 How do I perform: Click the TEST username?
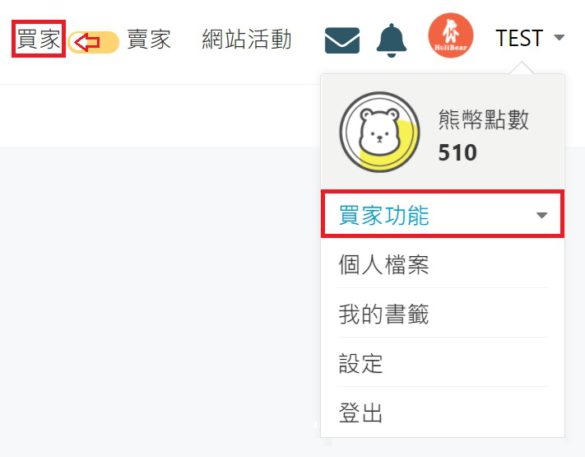pos(519,38)
